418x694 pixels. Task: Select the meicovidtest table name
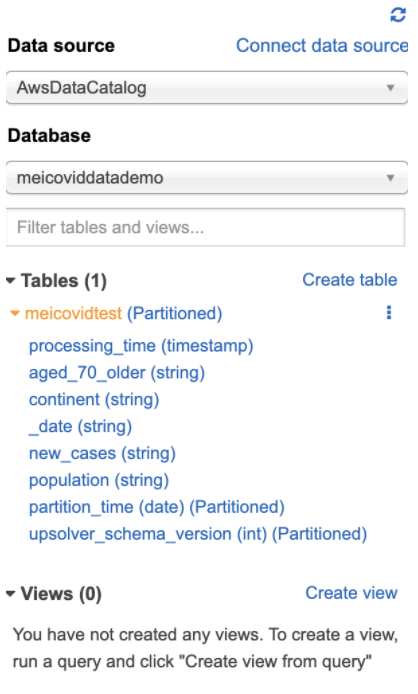coord(73,313)
